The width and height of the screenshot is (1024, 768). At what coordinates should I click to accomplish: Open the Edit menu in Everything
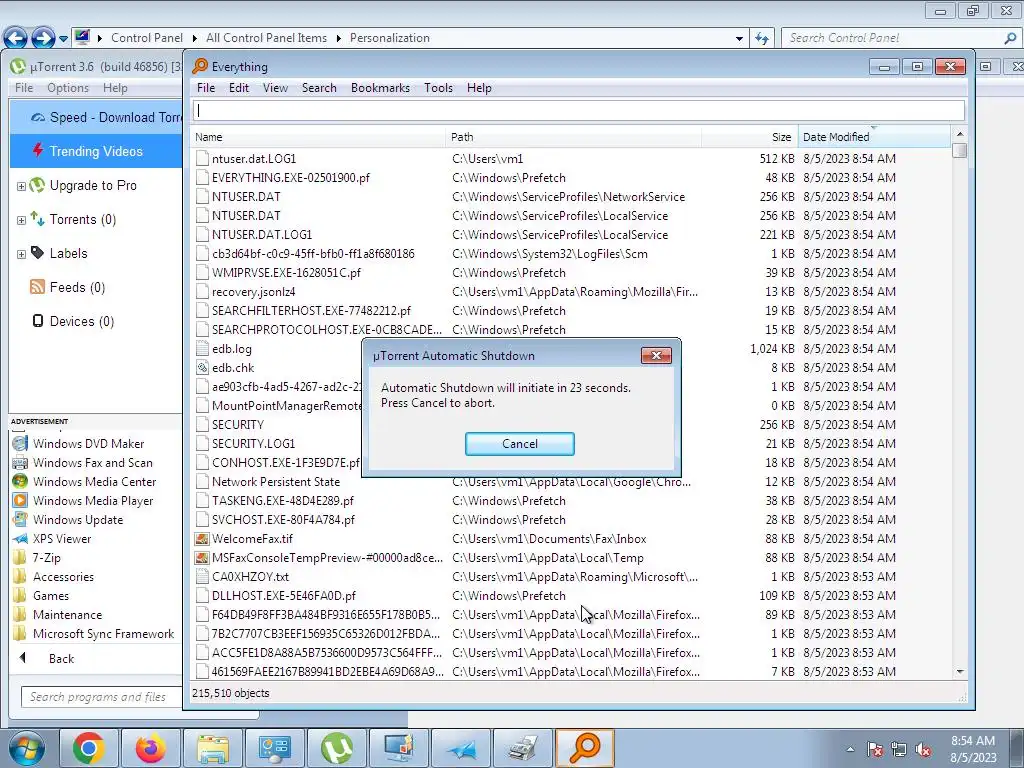click(x=238, y=88)
